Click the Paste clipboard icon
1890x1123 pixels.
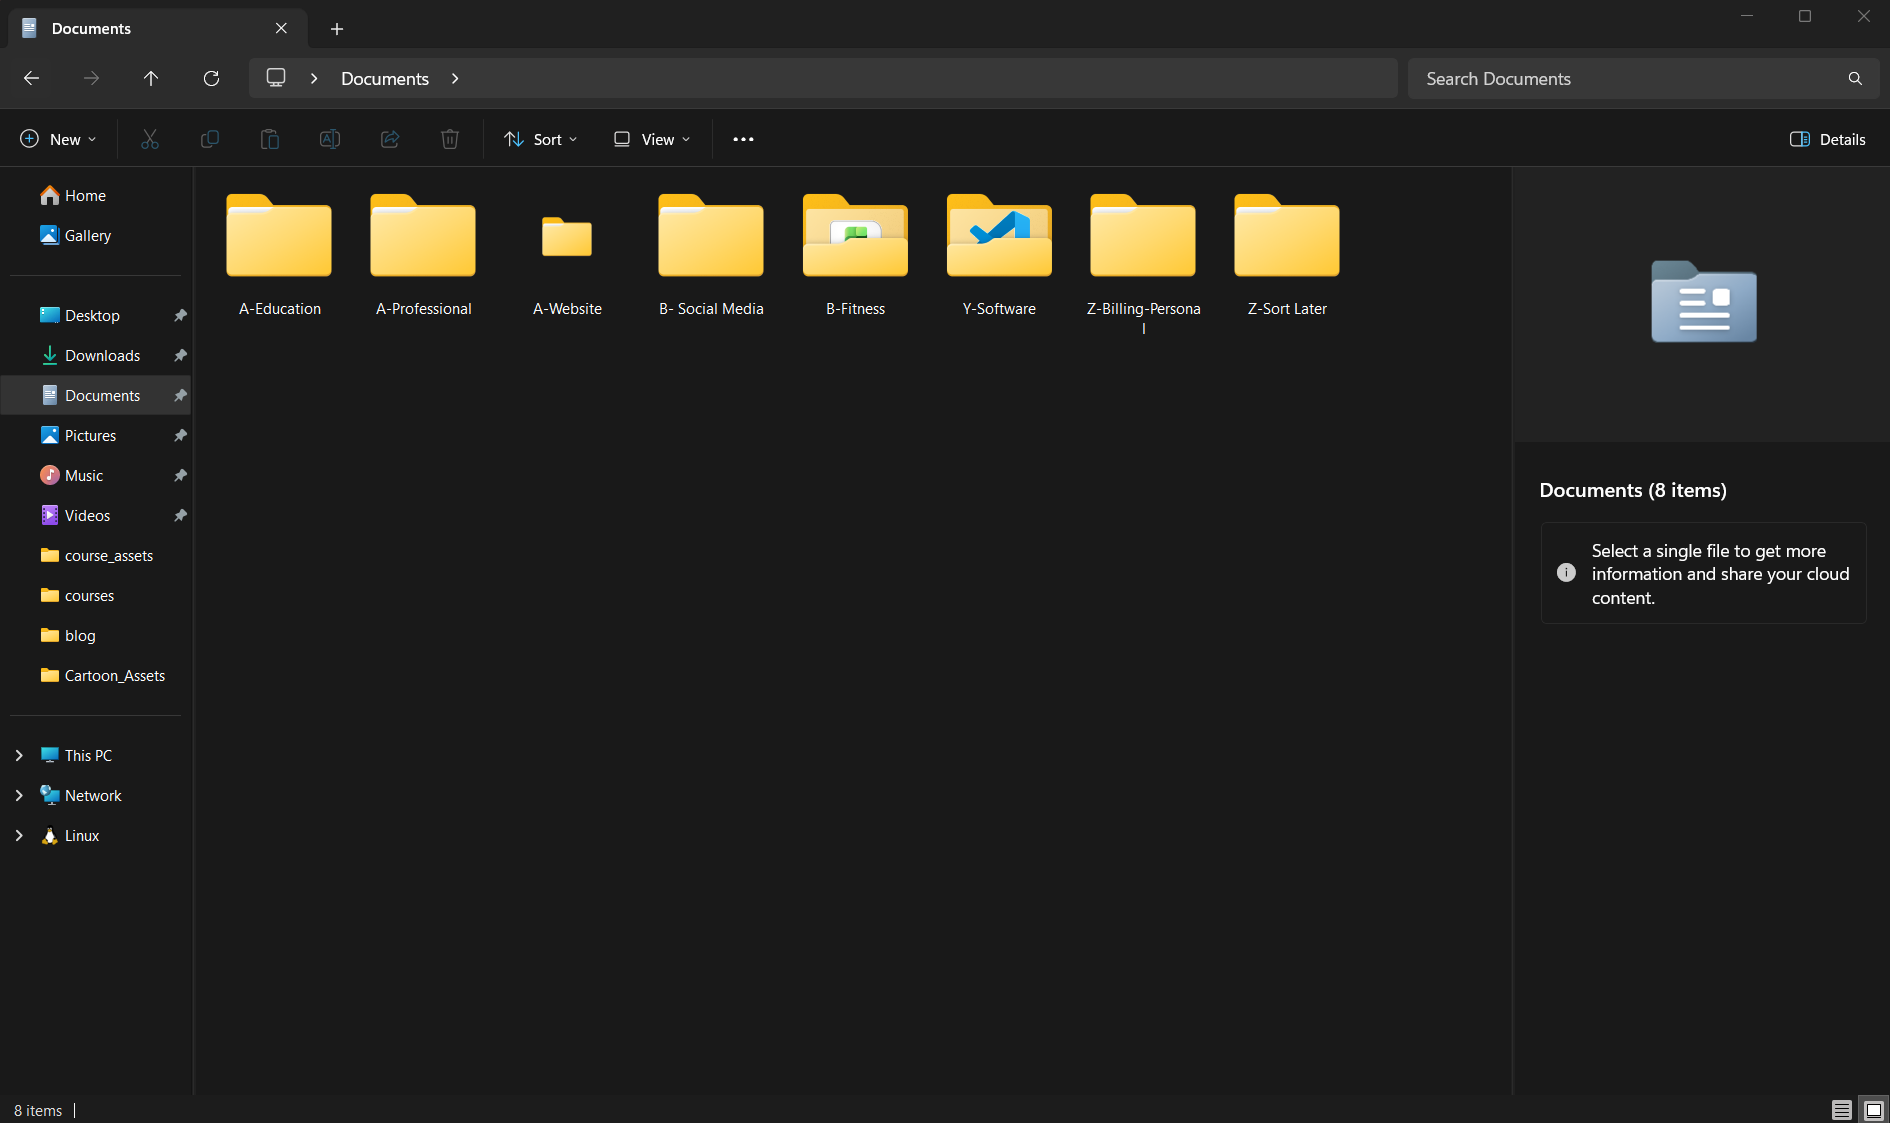pos(270,139)
